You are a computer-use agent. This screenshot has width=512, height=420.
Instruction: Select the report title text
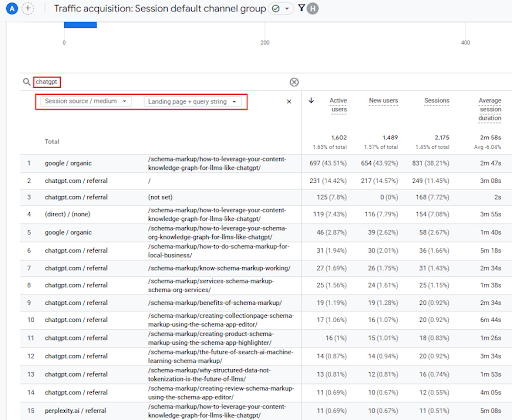[160, 9]
